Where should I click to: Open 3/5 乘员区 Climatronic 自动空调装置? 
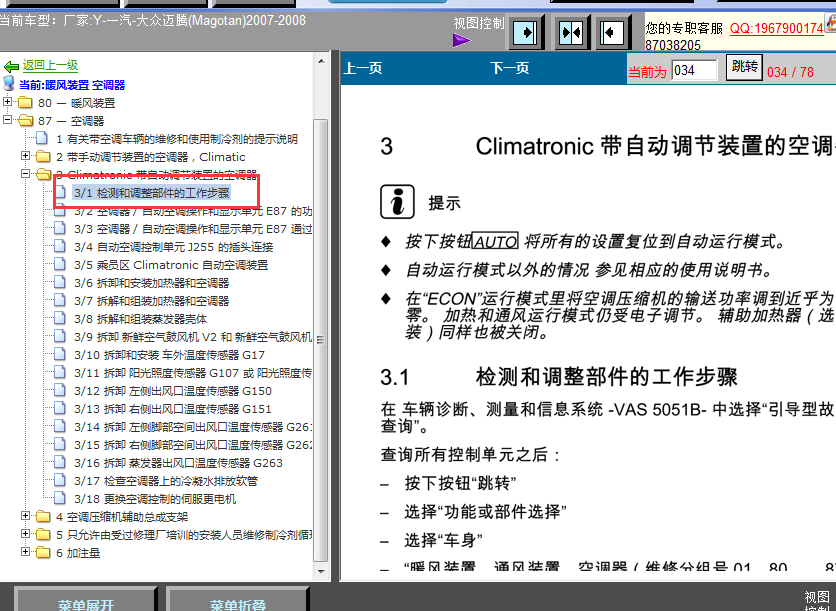click(x=171, y=265)
